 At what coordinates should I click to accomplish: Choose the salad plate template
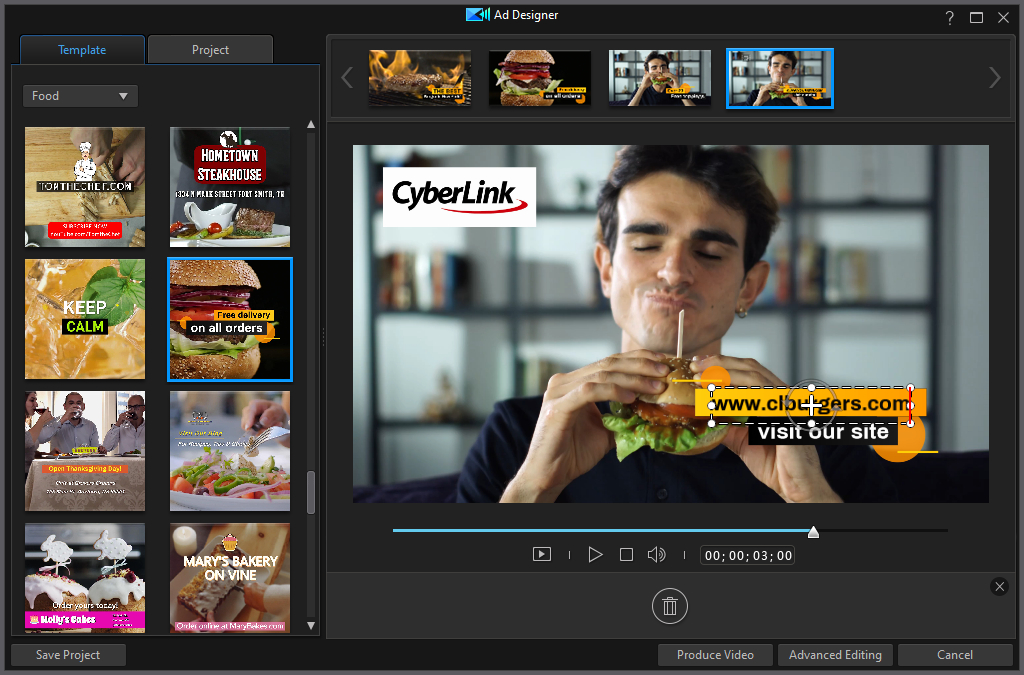point(230,451)
